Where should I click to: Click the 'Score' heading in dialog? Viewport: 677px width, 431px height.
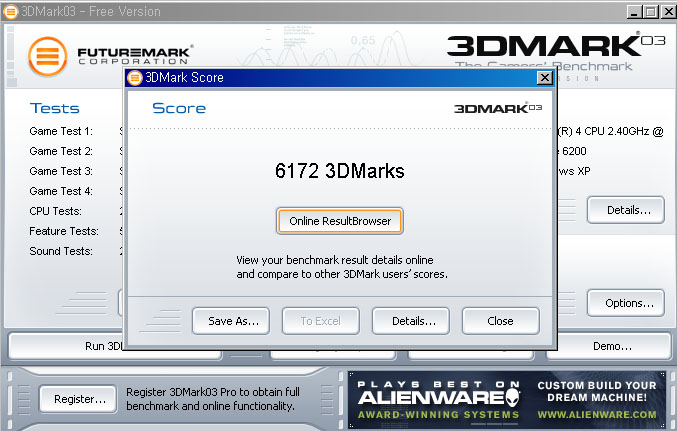point(179,108)
